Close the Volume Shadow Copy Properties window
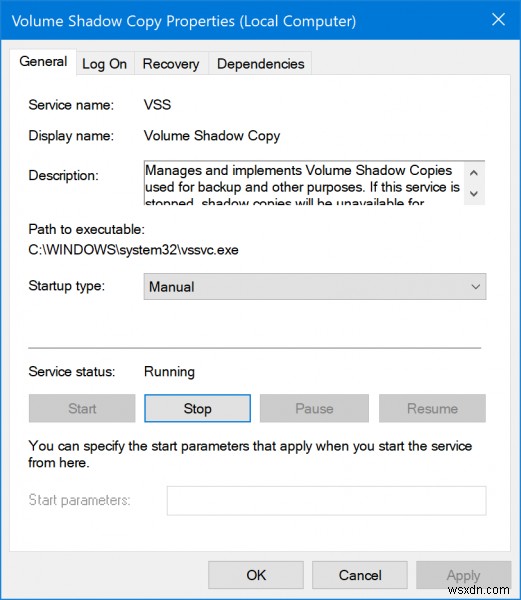This screenshot has width=521, height=600. tap(498, 19)
